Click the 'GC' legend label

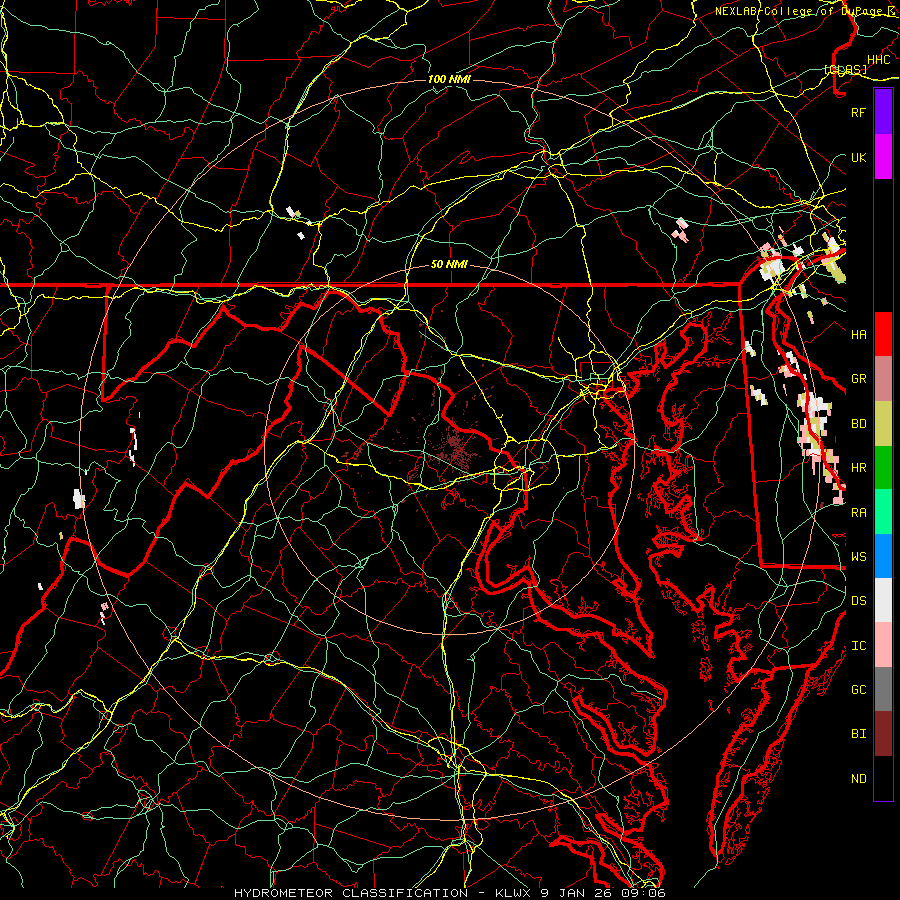tap(858, 689)
